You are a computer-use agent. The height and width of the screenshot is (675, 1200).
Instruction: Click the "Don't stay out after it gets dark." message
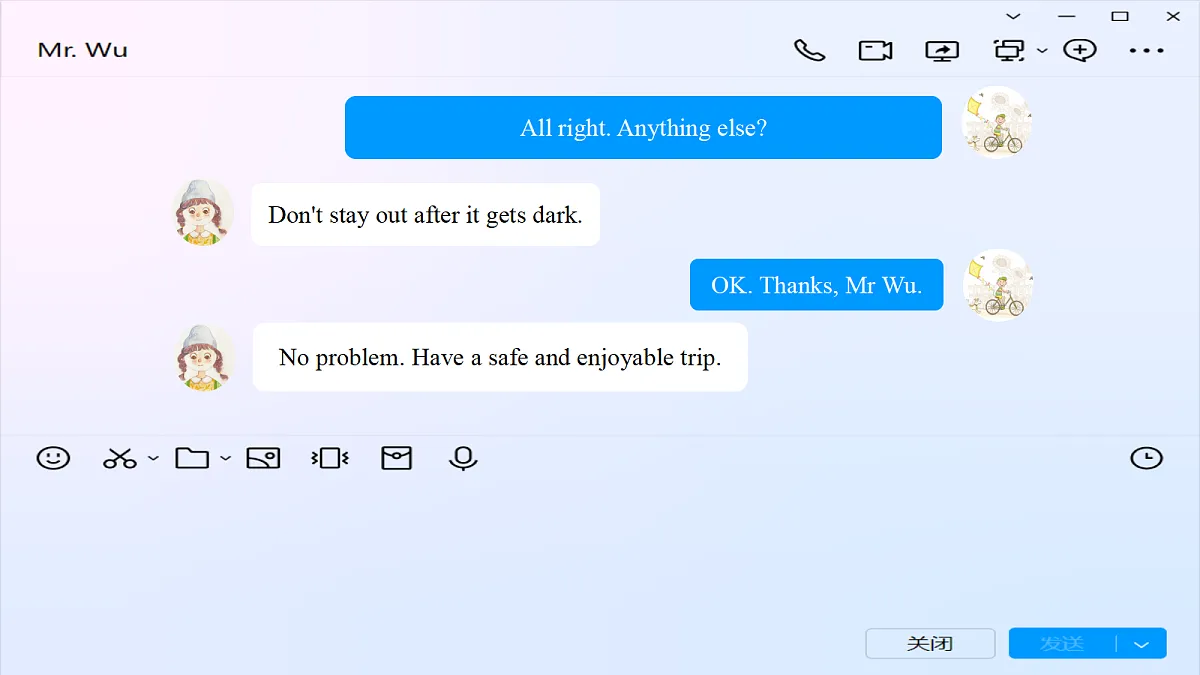coord(425,214)
